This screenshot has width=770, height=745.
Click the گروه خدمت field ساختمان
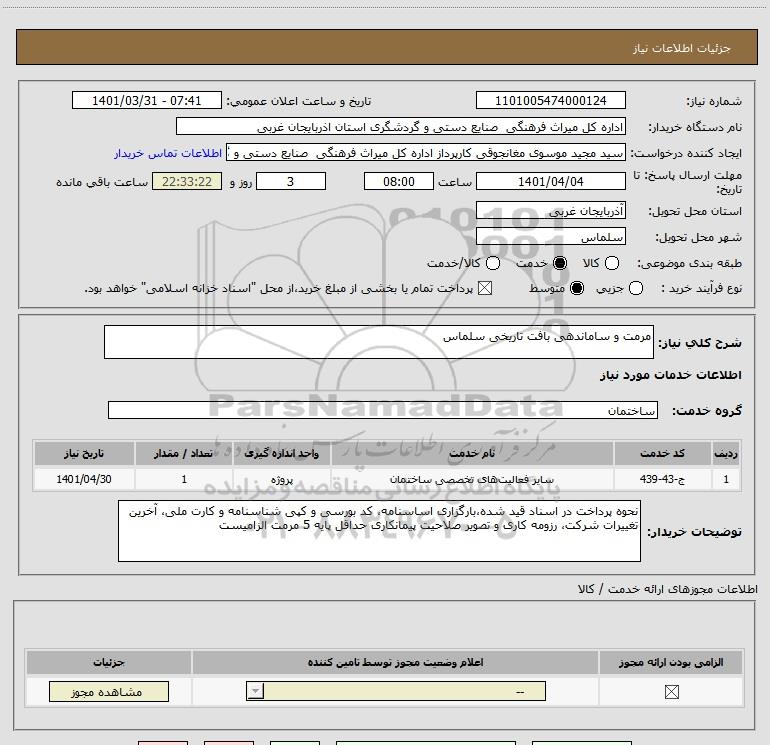click(383, 410)
